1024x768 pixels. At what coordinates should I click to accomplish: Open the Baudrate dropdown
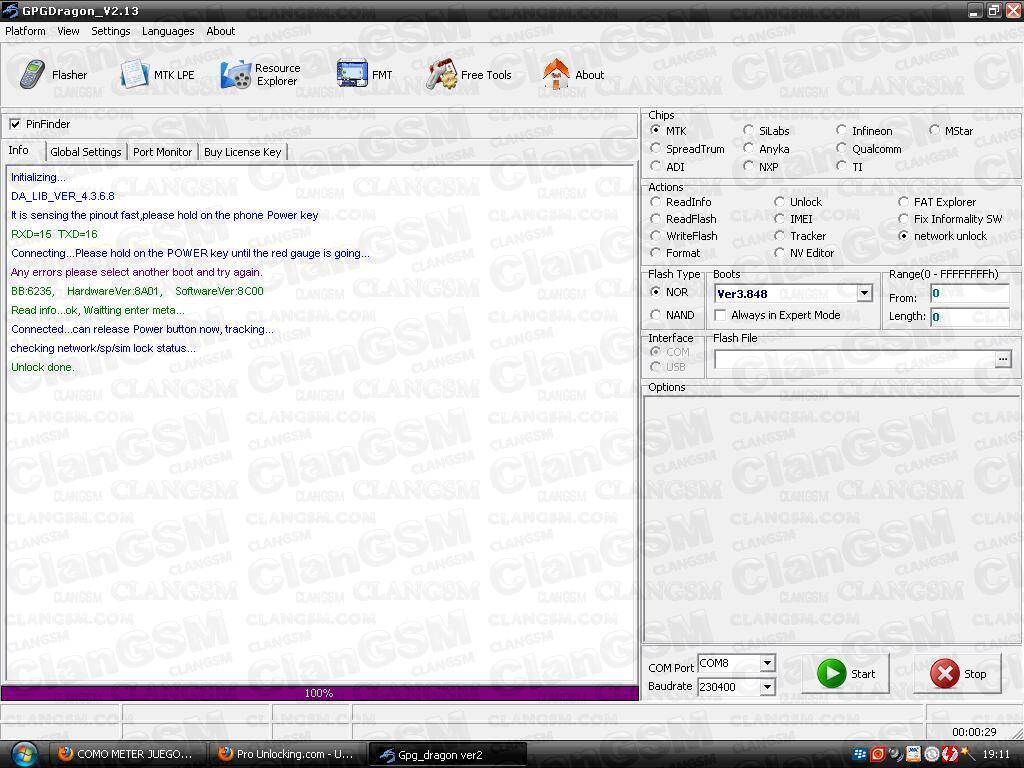tap(768, 687)
